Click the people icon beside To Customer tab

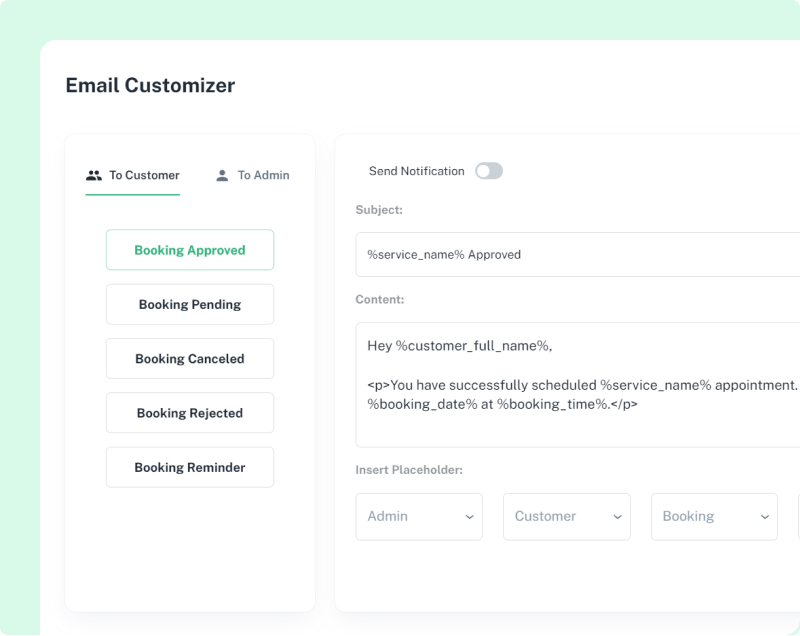pos(95,175)
